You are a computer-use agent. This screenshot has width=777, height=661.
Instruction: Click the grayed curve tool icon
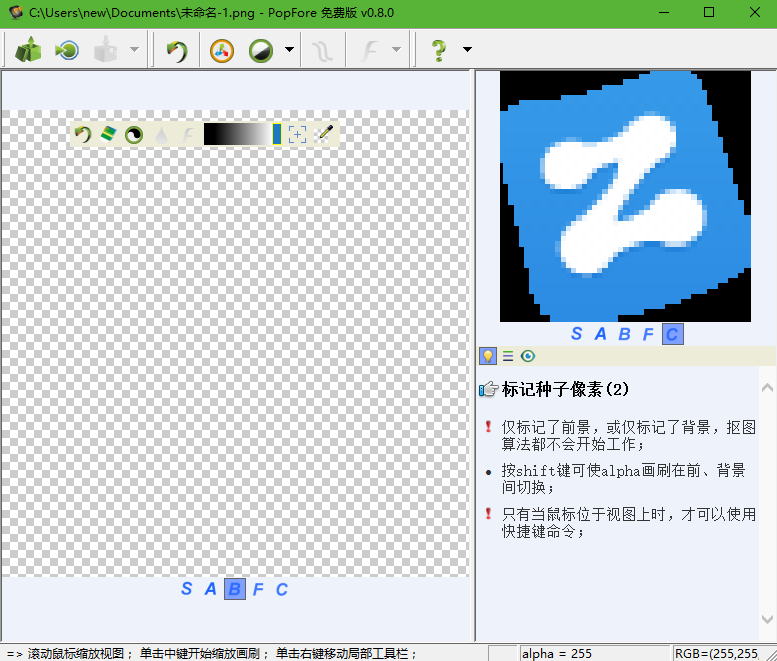(x=322, y=51)
